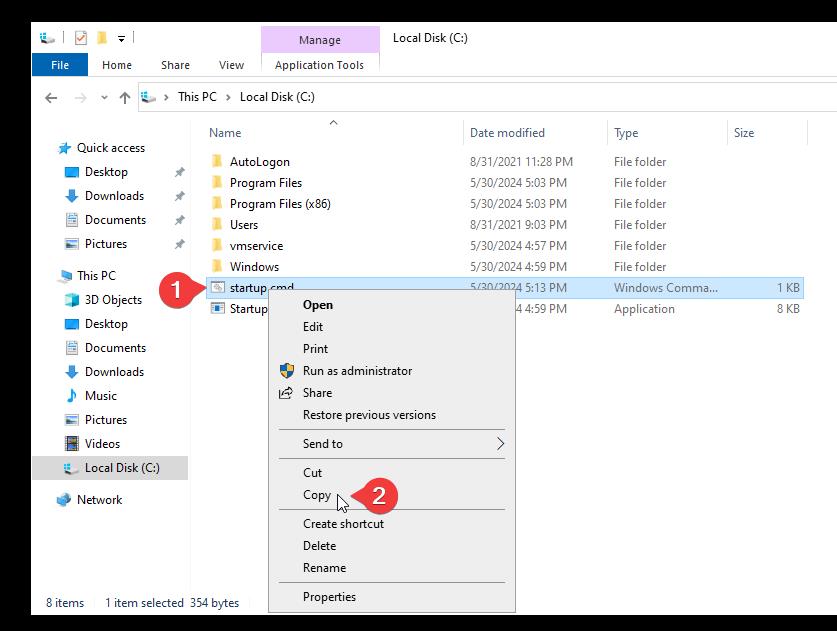Click the New Folder icon in quick toolbar
Viewport: 837px width, 631px height.
101,38
